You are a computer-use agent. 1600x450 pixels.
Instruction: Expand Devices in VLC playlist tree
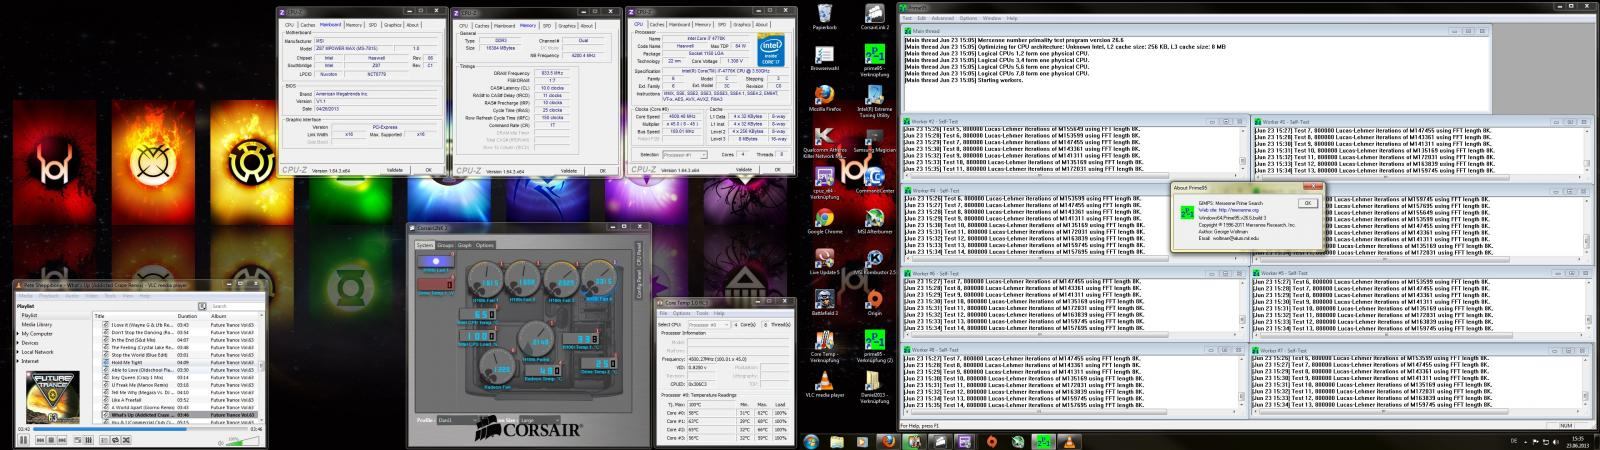pos(17,343)
